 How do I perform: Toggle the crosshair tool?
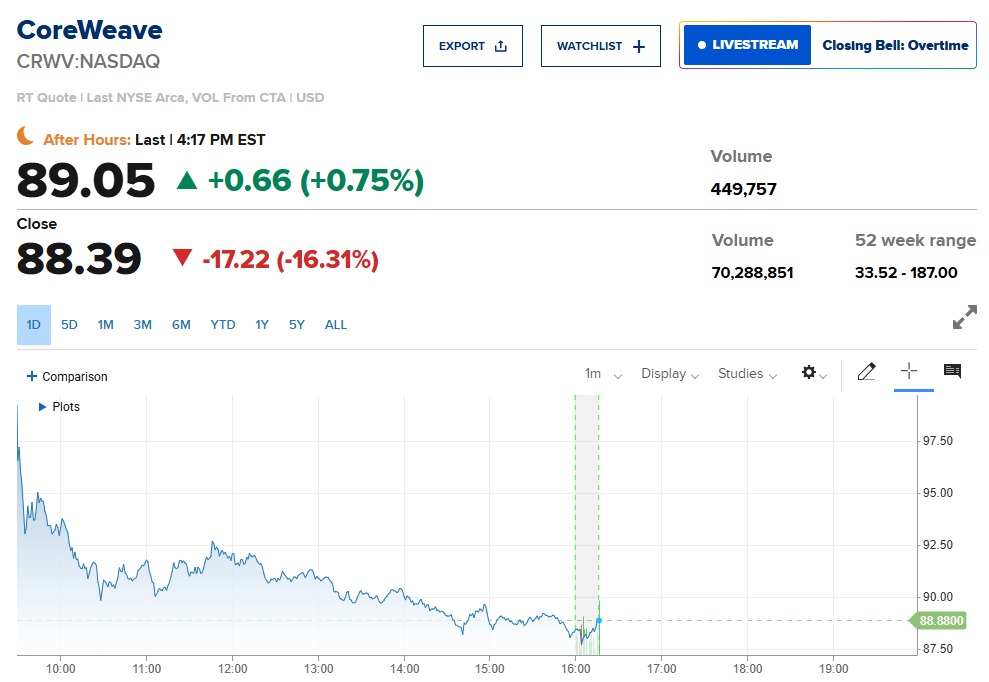908,372
